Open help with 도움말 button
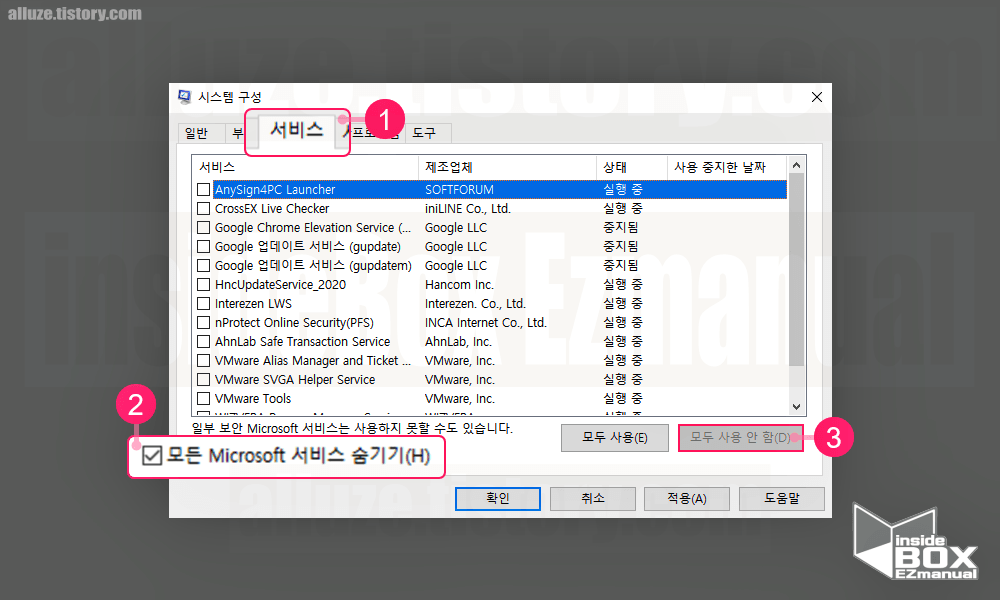The width and height of the screenshot is (1000, 600). point(782,499)
